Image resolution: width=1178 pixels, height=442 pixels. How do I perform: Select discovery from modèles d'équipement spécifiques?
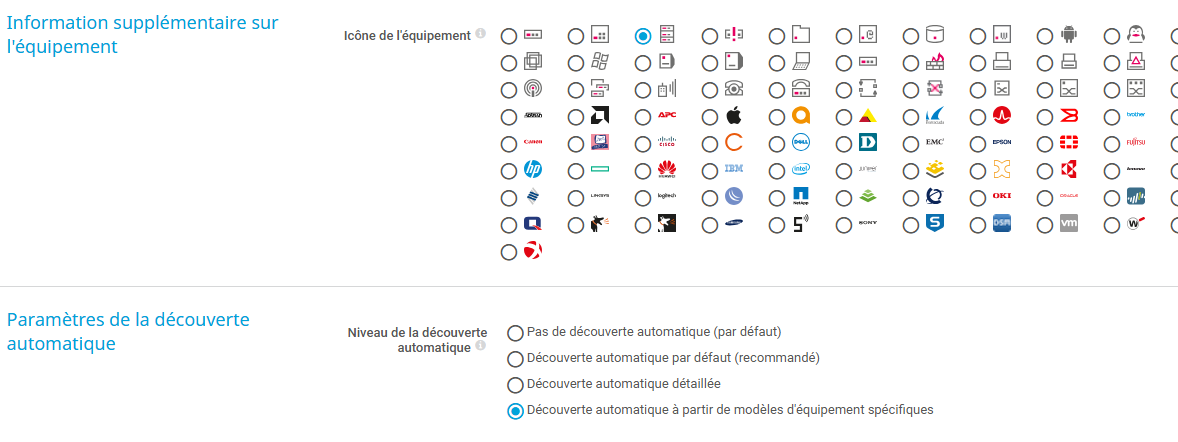tap(516, 410)
